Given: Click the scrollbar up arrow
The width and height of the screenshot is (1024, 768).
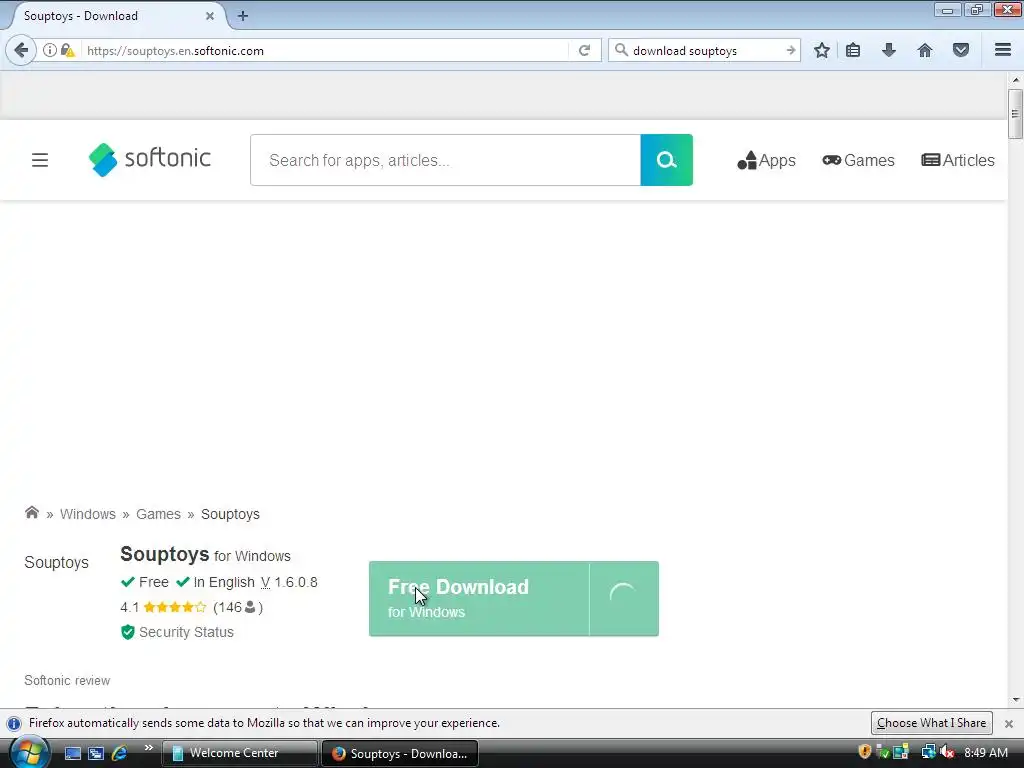Looking at the screenshot, I should pos(1015,80).
